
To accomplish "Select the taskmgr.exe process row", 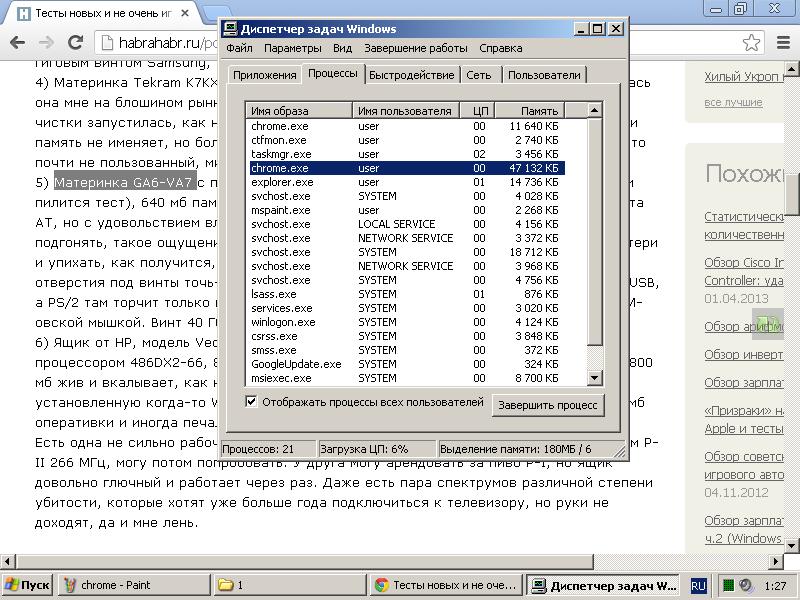I will [407, 154].
